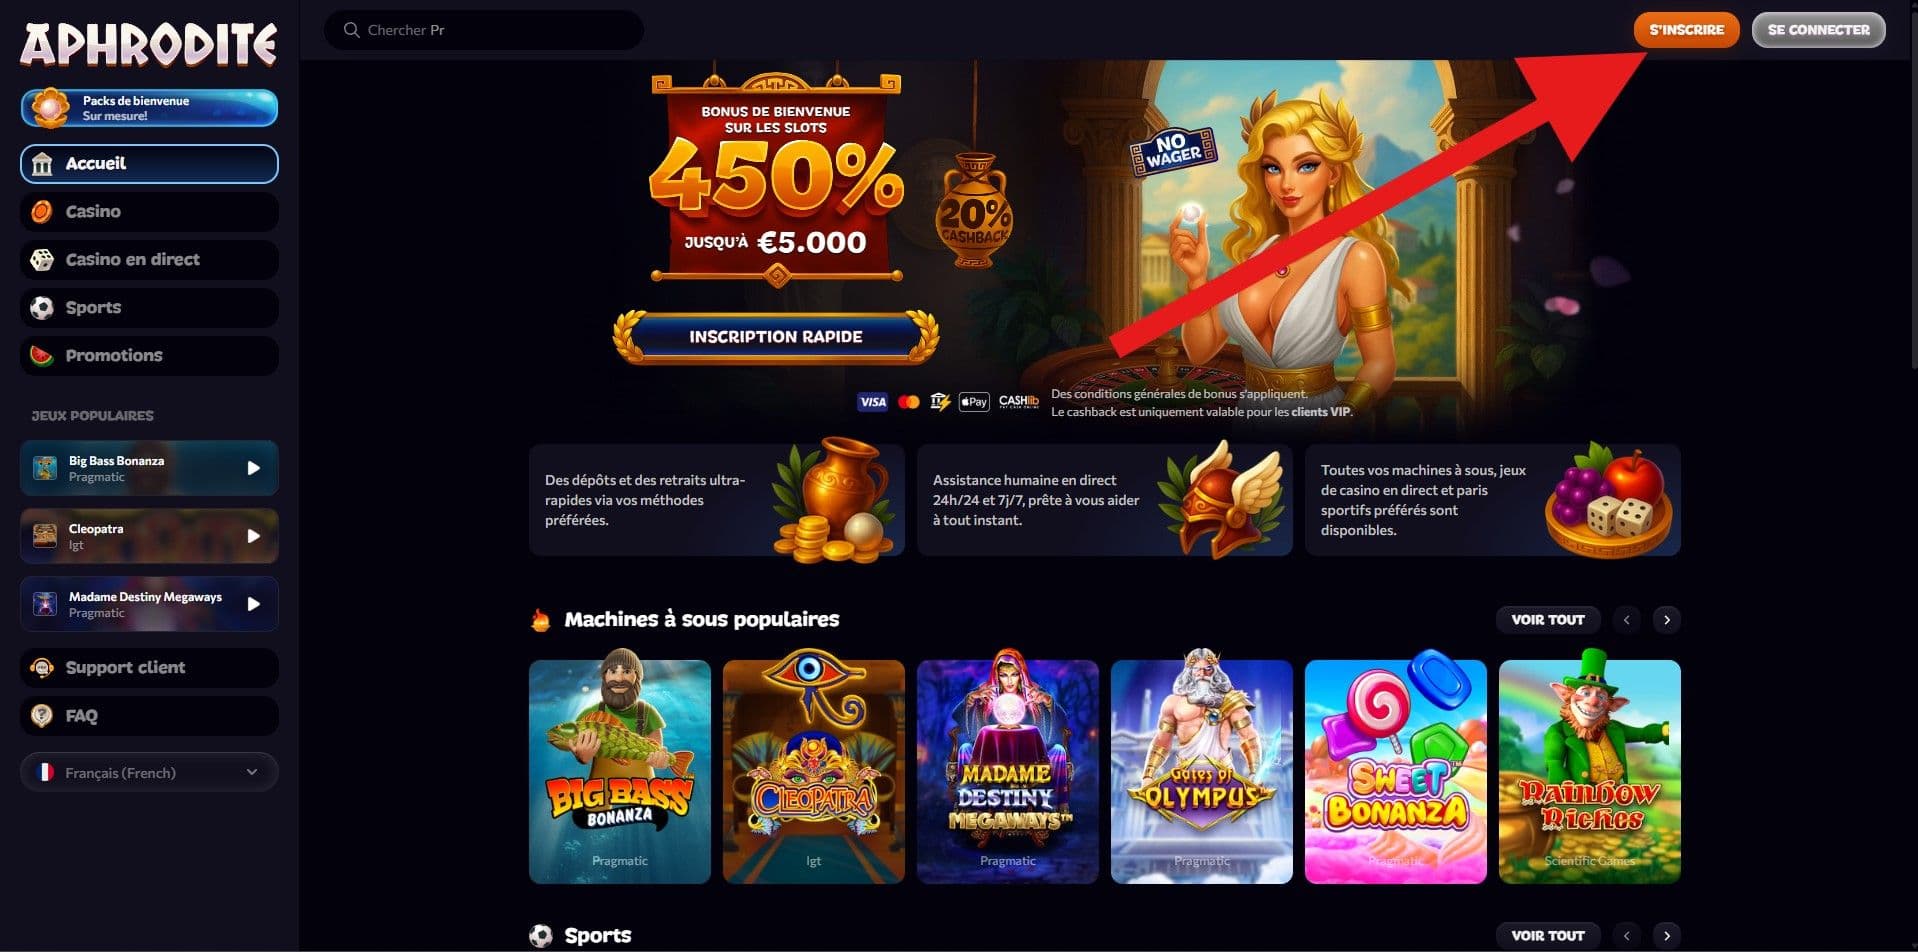This screenshot has width=1918, height=952.
Task: Click the INSCRIPTION RAPIDE button
Action: (x=776, y=337)
